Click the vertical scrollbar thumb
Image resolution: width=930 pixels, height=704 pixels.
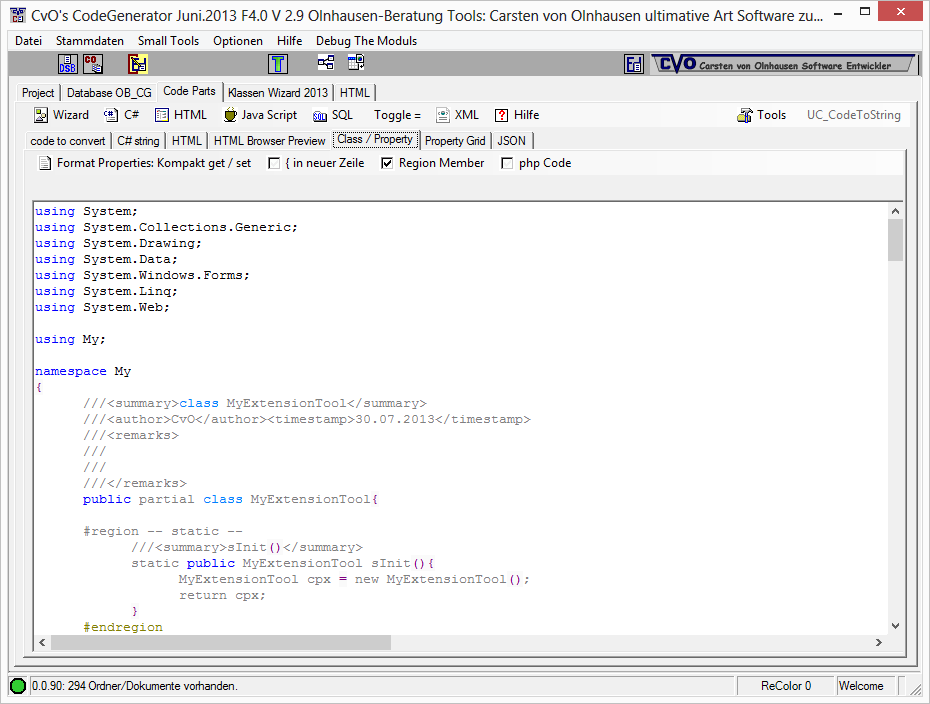pyautogui.click(x=896, y=240)
